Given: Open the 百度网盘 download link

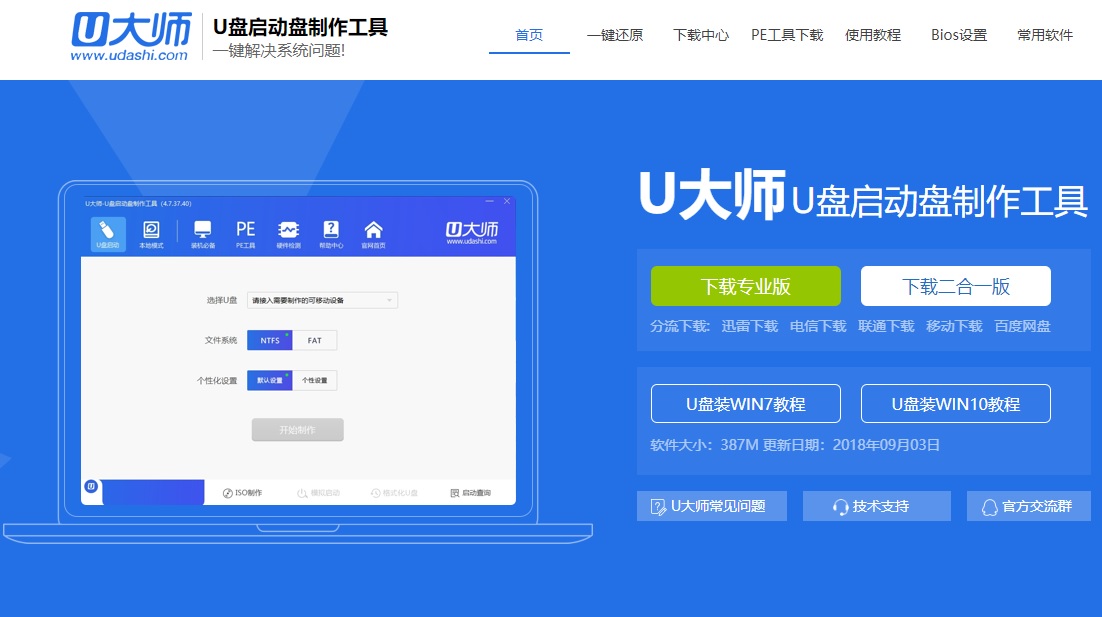Looking at the screenshot, I should (x=1022, y=326).
